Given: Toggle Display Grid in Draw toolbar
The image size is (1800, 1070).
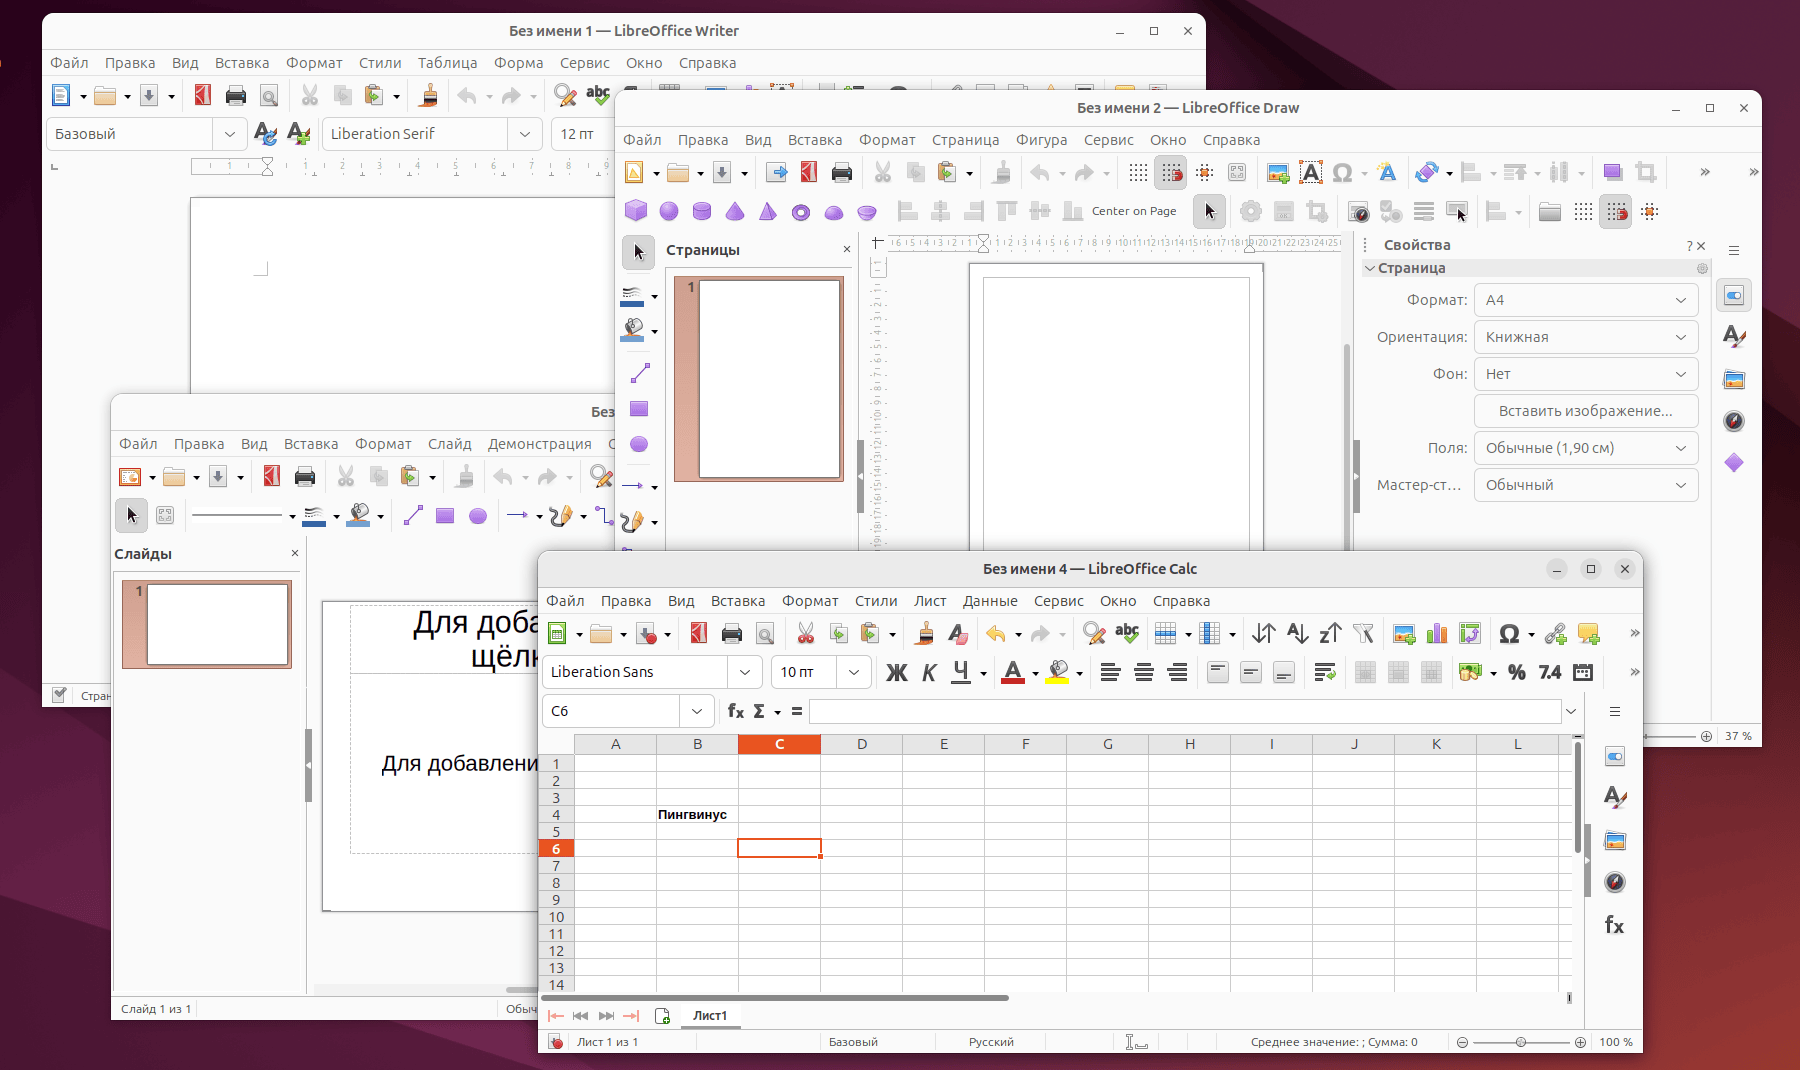Looking at the screenshot, I should click(x=1138, y=173).
